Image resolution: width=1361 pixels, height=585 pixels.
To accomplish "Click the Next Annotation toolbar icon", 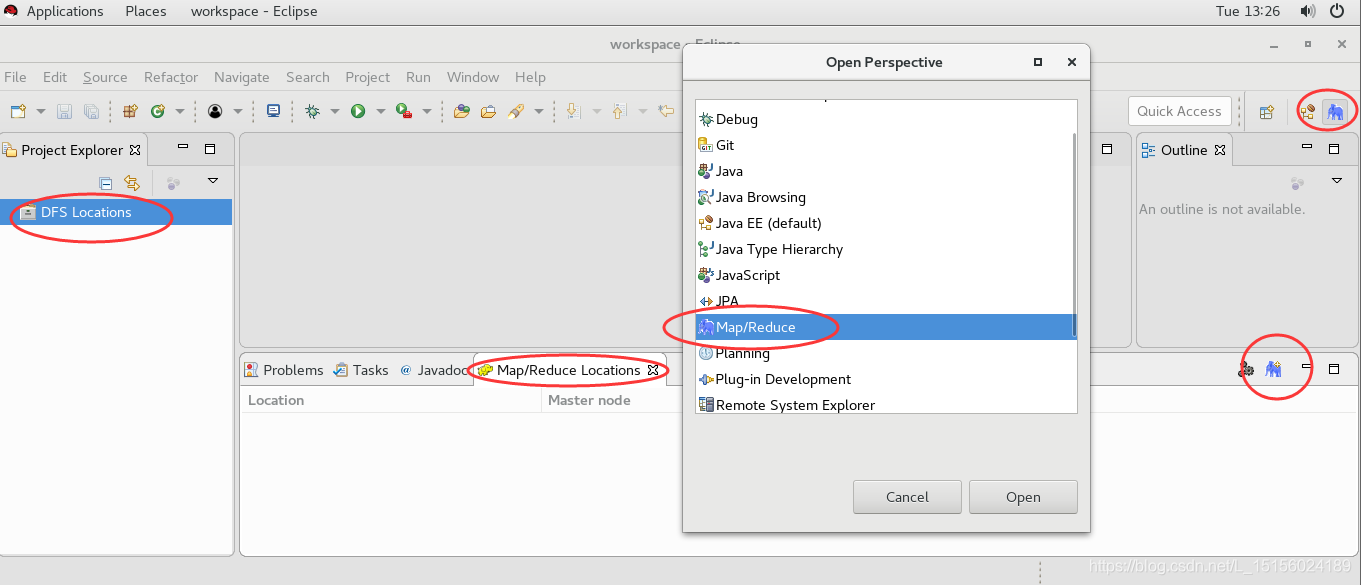I will click(x=574, y=112).
